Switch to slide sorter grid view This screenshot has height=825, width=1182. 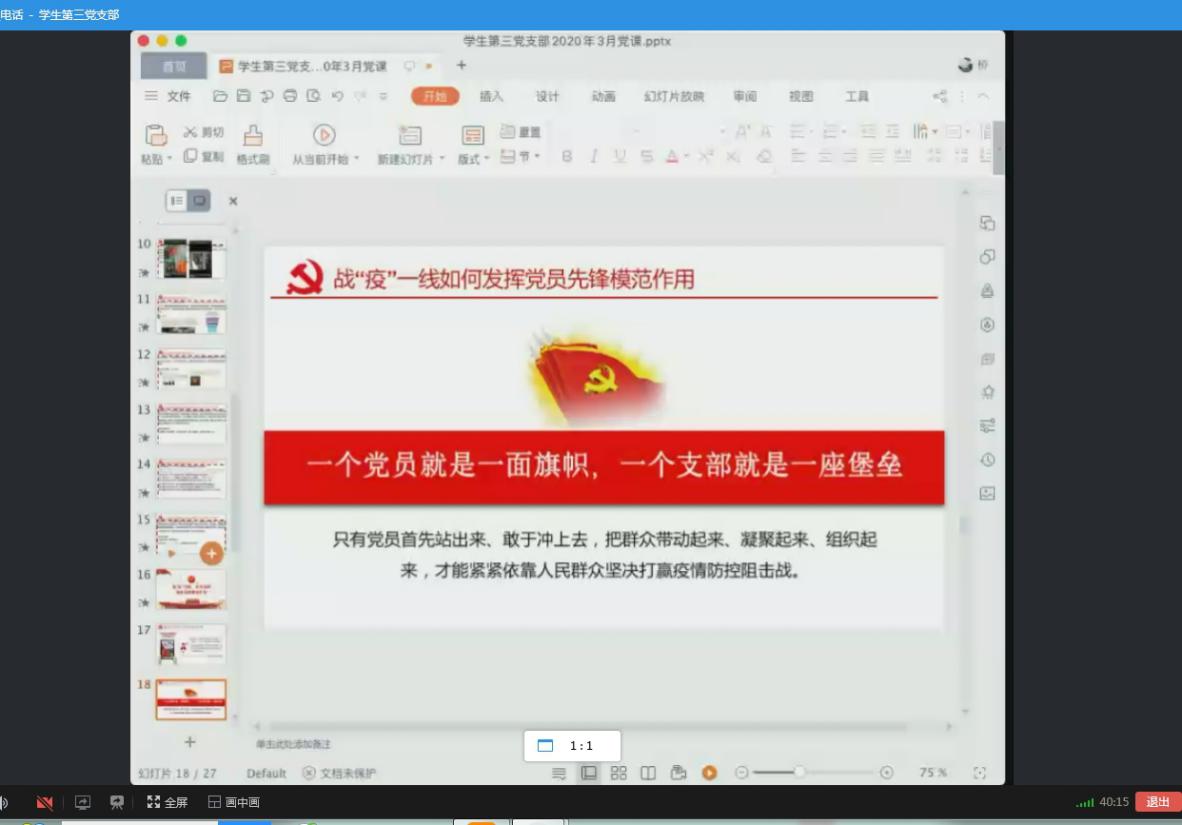tap(619, 773)
